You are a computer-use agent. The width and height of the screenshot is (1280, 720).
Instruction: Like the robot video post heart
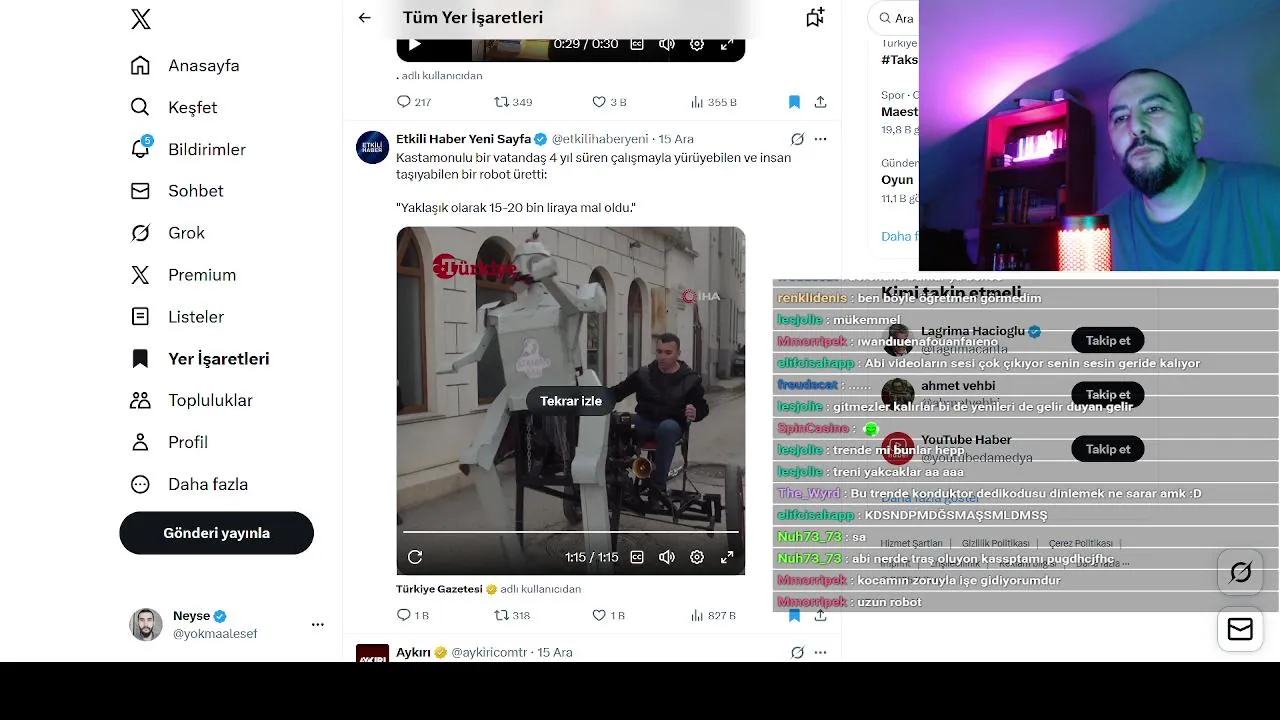pos(599,615)
